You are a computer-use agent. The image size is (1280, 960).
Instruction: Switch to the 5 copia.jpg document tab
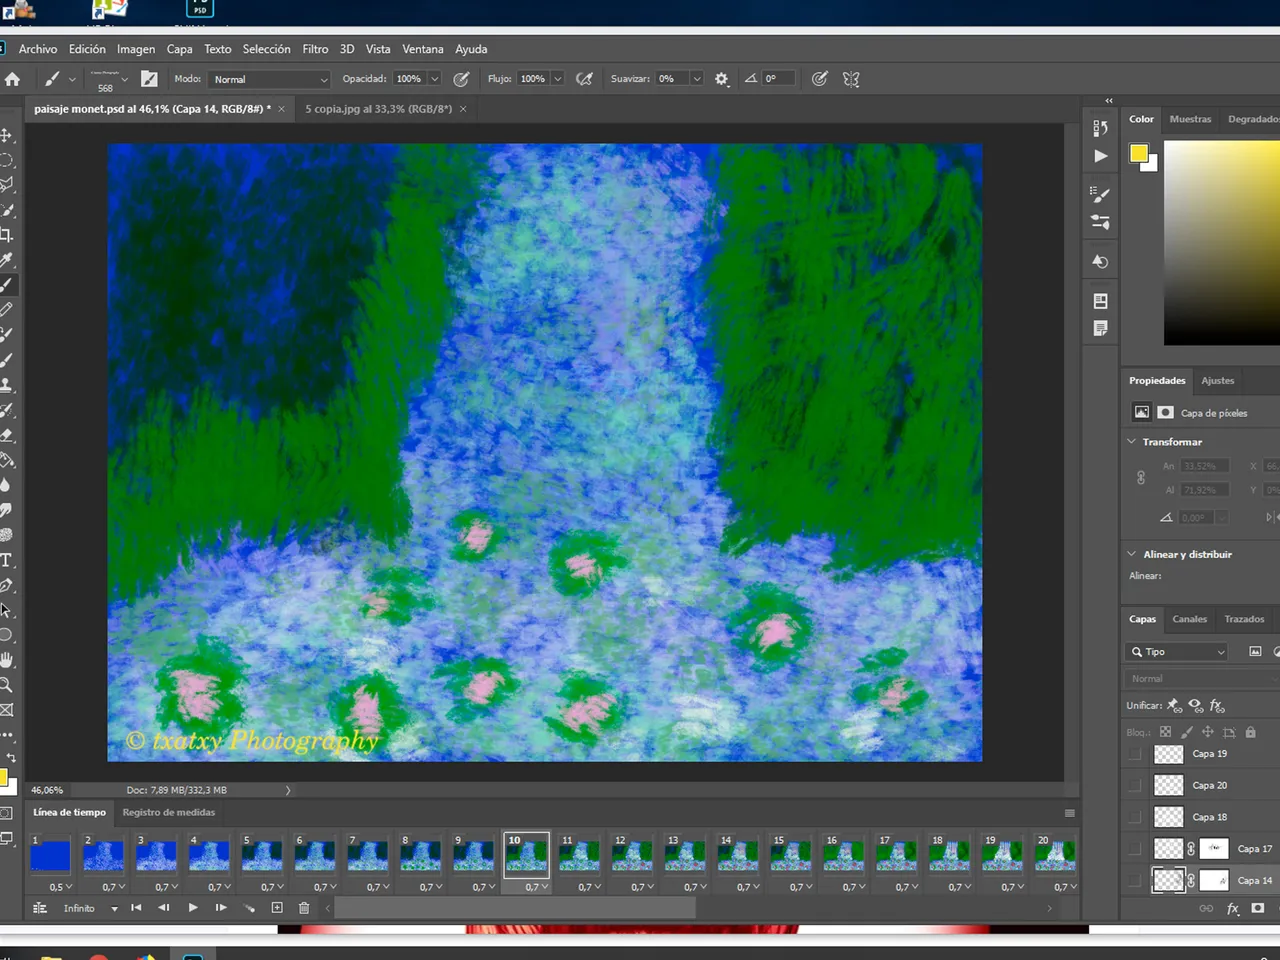click(378, 109)
